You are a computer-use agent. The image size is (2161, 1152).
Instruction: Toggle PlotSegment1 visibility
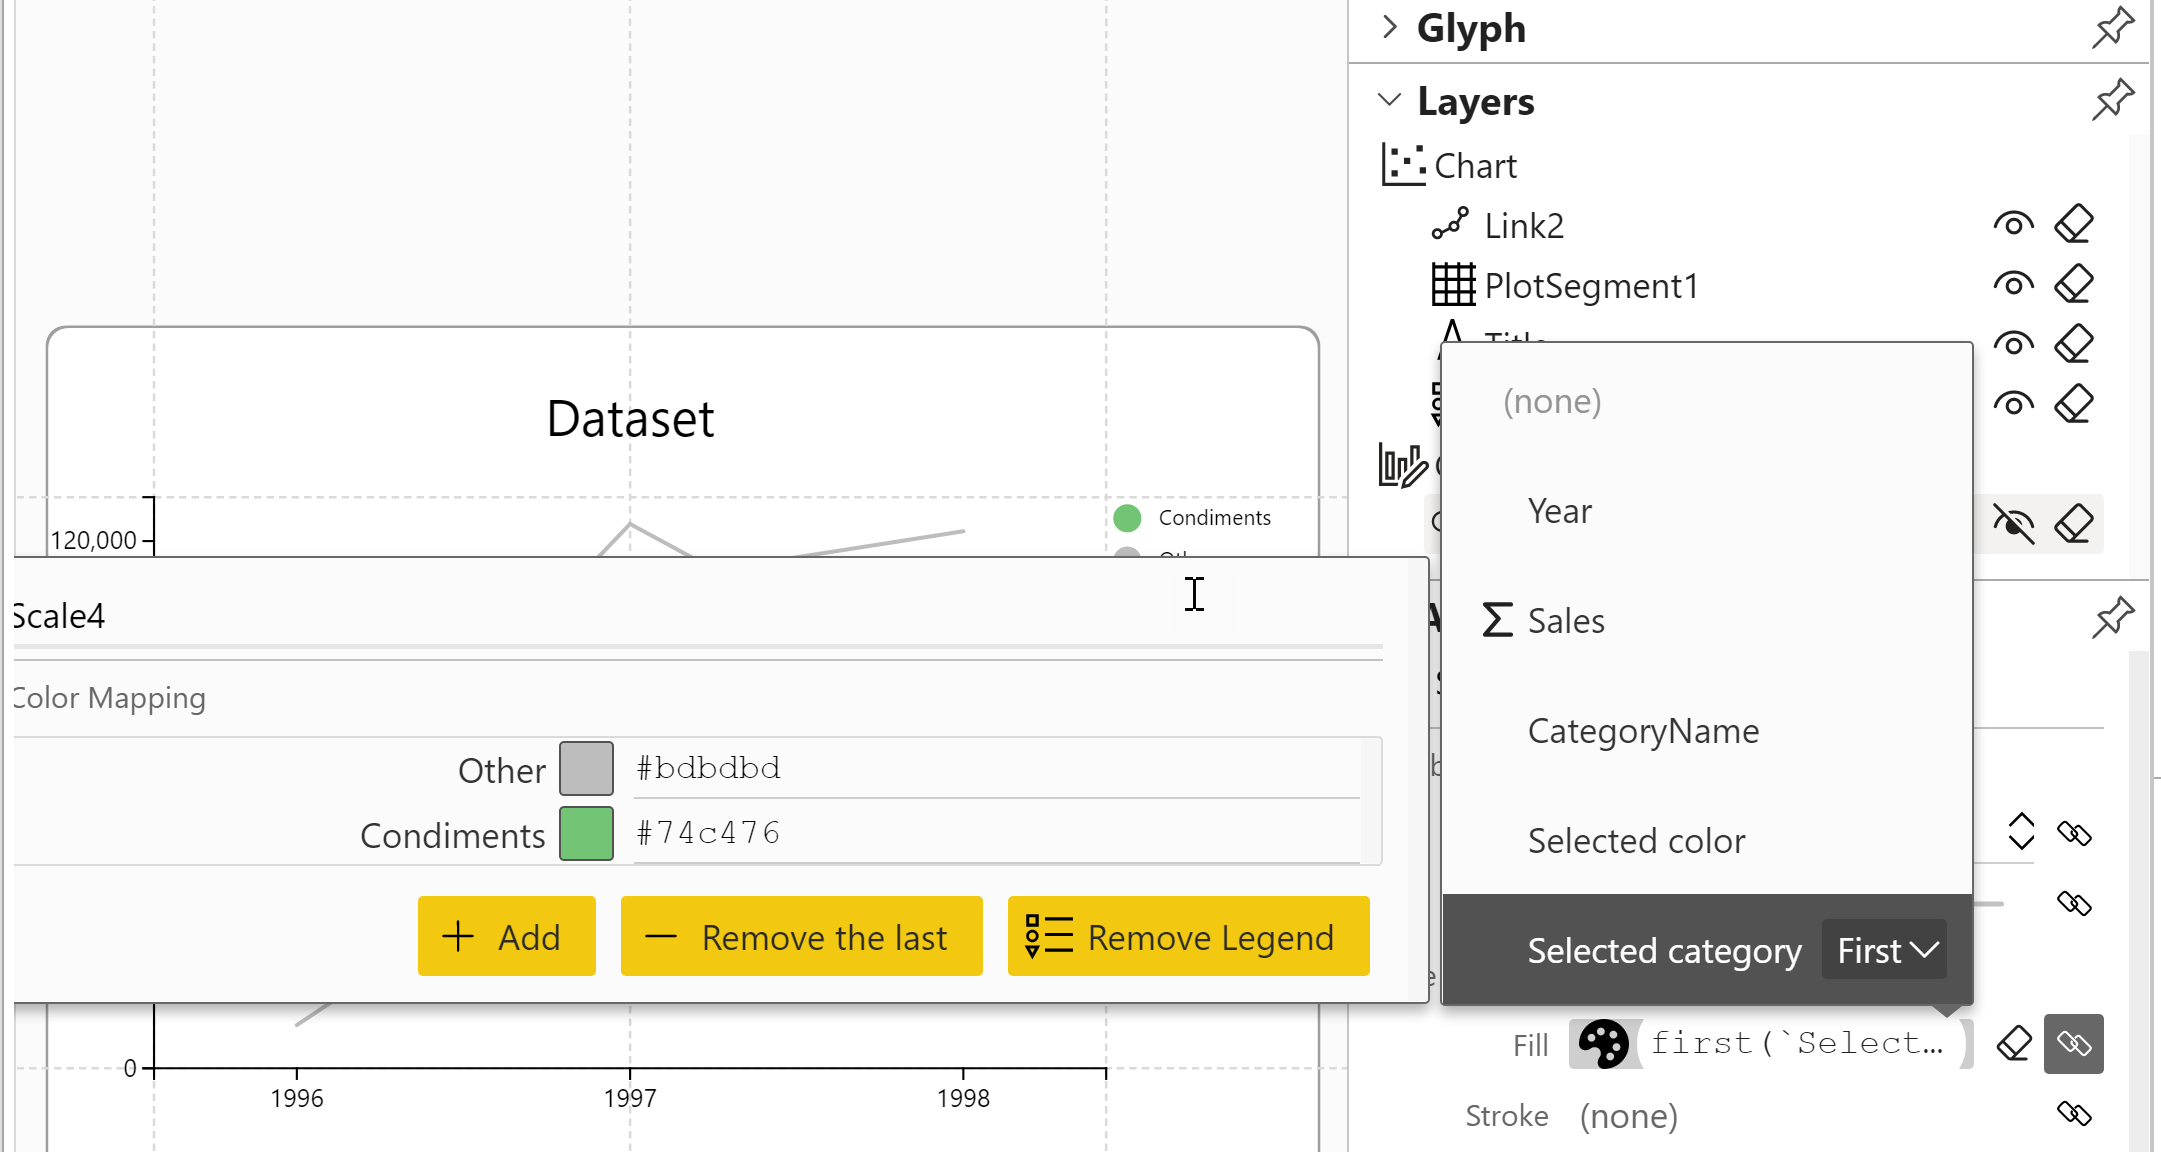coord(2013,283)
